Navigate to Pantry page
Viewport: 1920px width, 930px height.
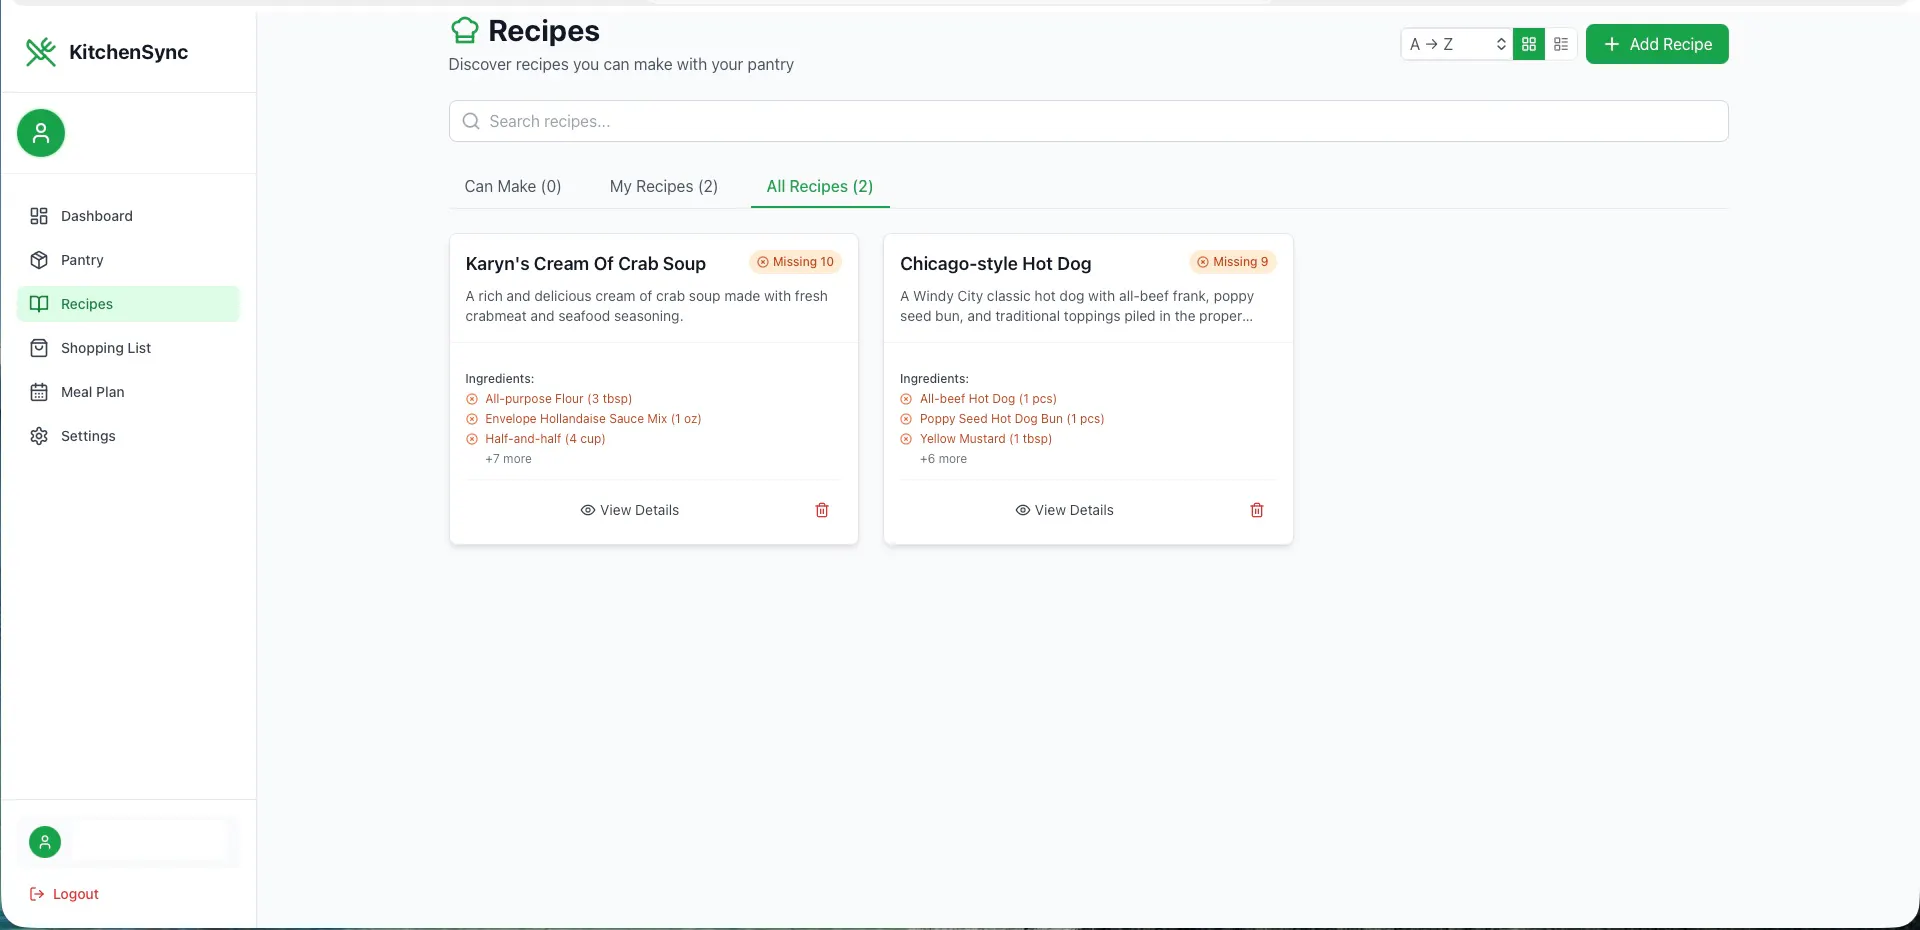[128, 260]
